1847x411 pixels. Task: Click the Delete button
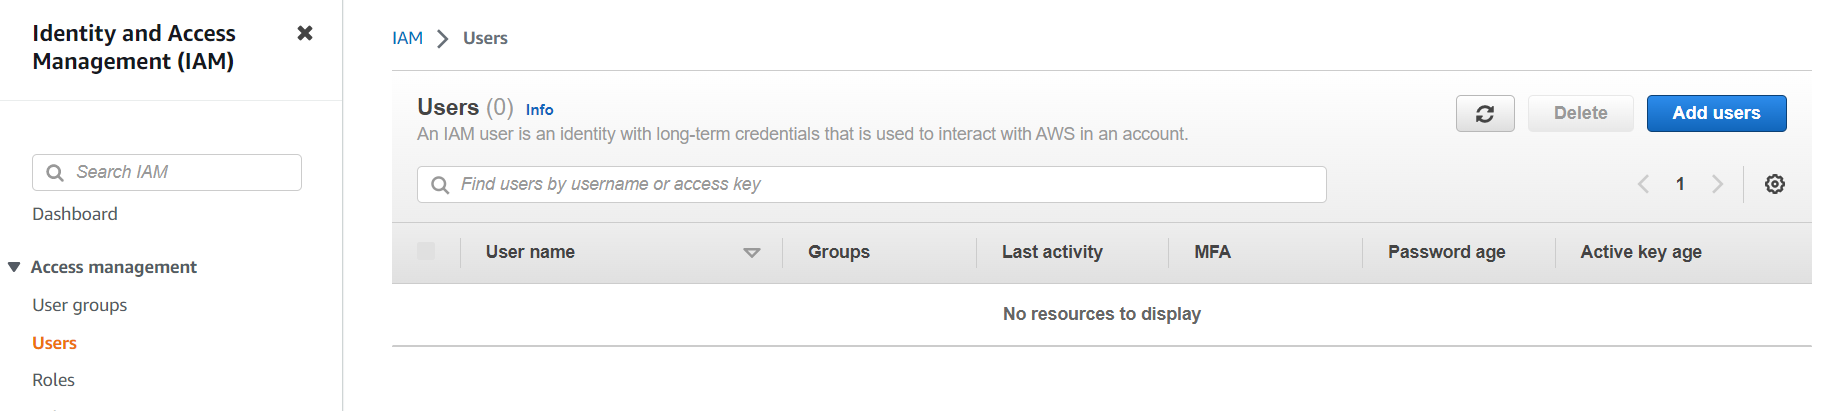tap(1580, 114)
